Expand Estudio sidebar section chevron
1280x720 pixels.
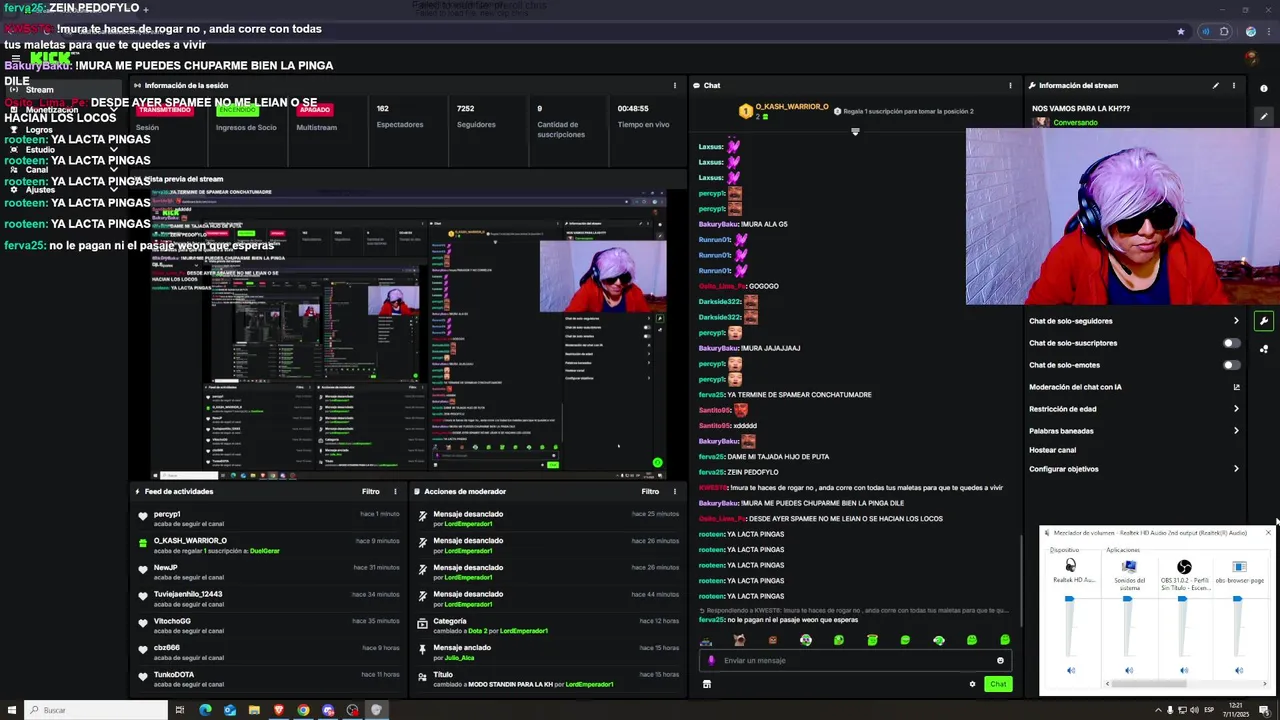tap(113, 150)
